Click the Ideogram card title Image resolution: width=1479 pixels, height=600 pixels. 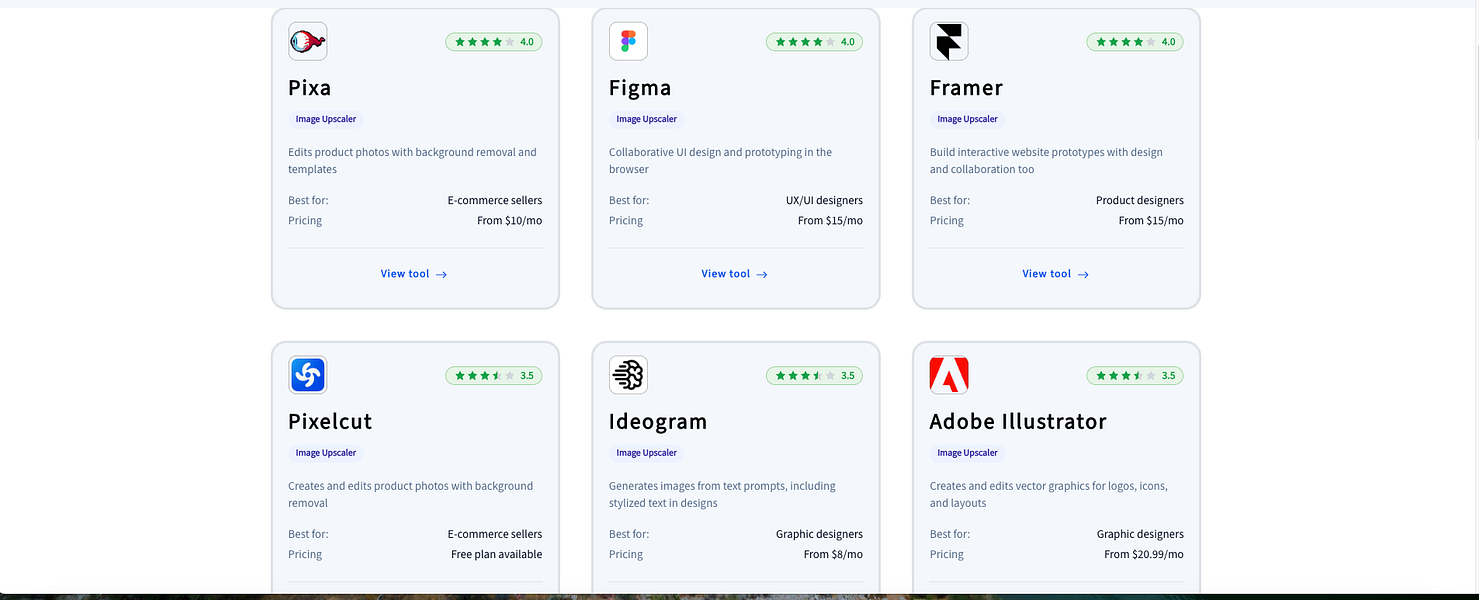[x=658, y=422]
